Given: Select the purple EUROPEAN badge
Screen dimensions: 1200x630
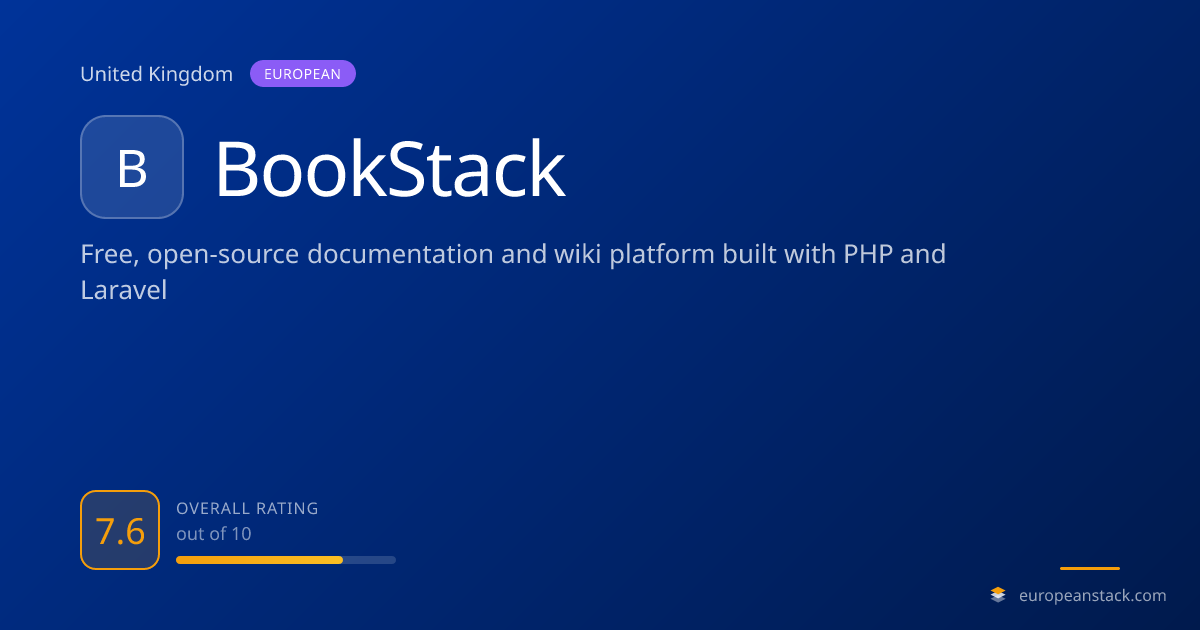Looking at the screenshot, I should [303, 74].
